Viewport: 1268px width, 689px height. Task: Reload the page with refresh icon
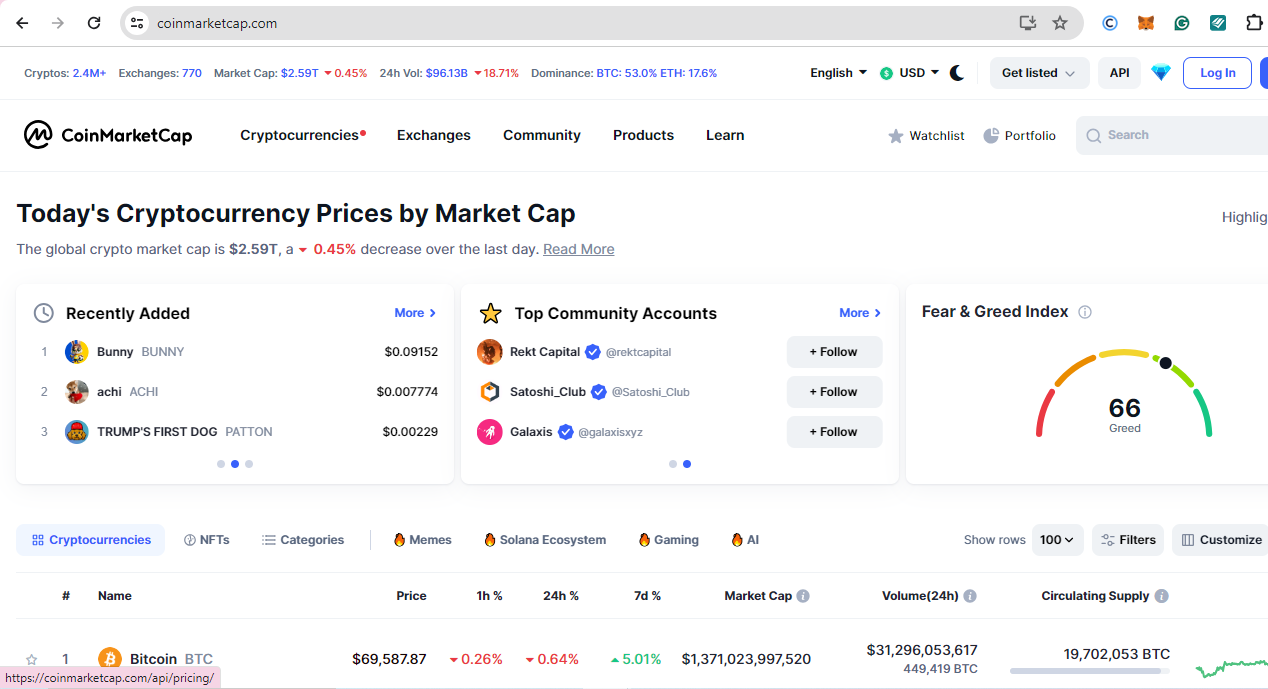94,23
